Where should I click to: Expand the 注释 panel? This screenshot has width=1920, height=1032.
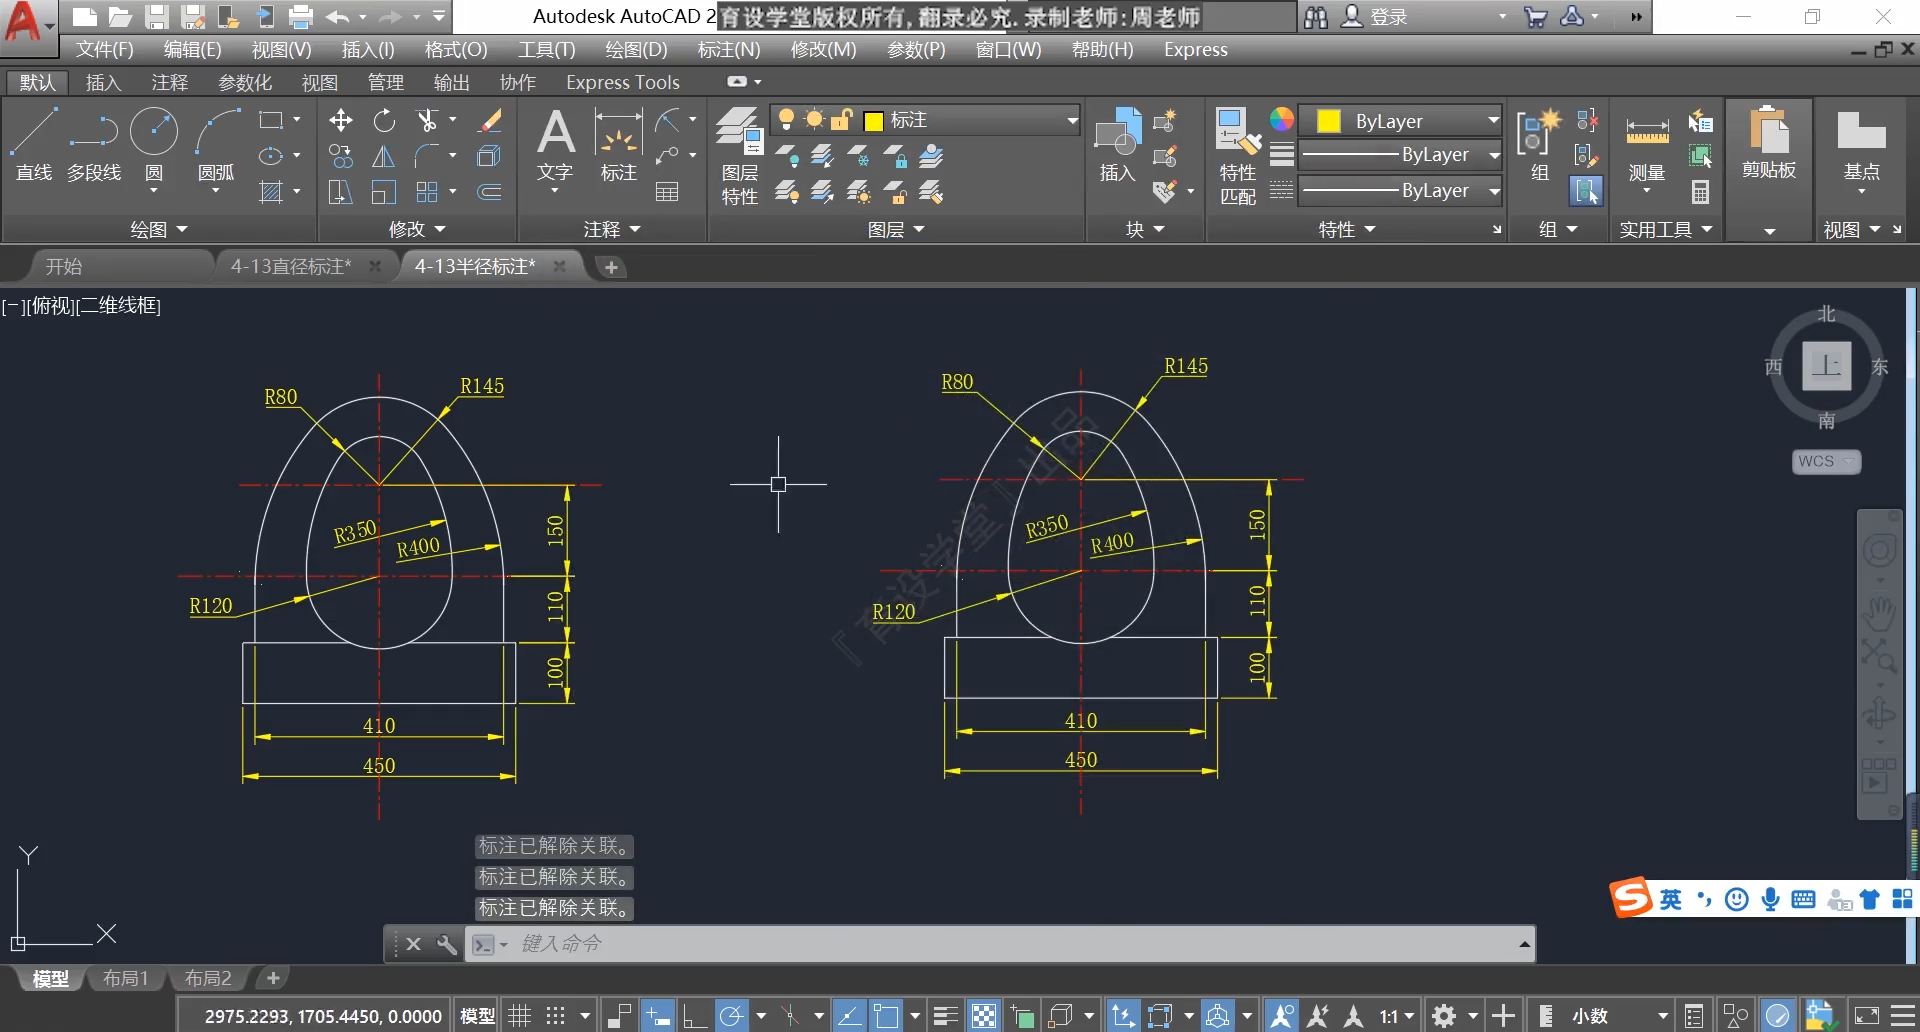(x=611, y=229)
